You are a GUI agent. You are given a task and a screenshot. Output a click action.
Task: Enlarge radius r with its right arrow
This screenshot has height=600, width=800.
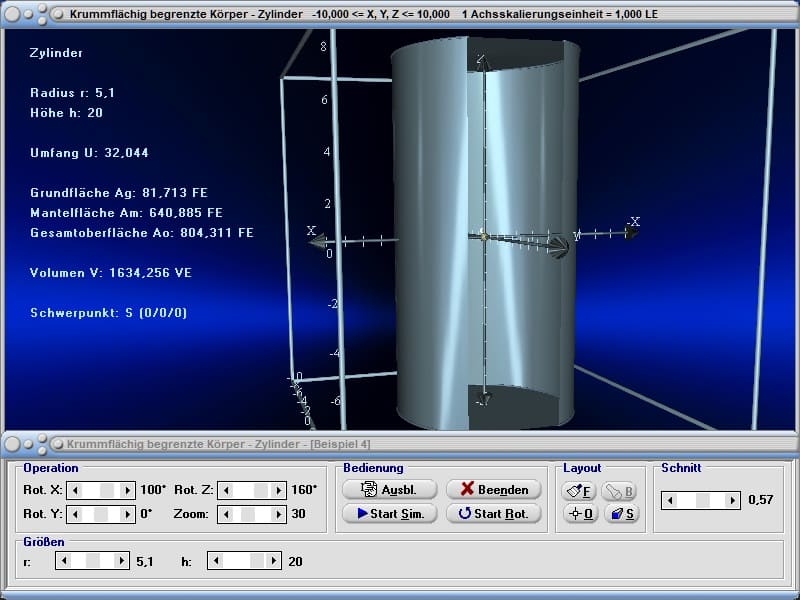coord(121,561)
